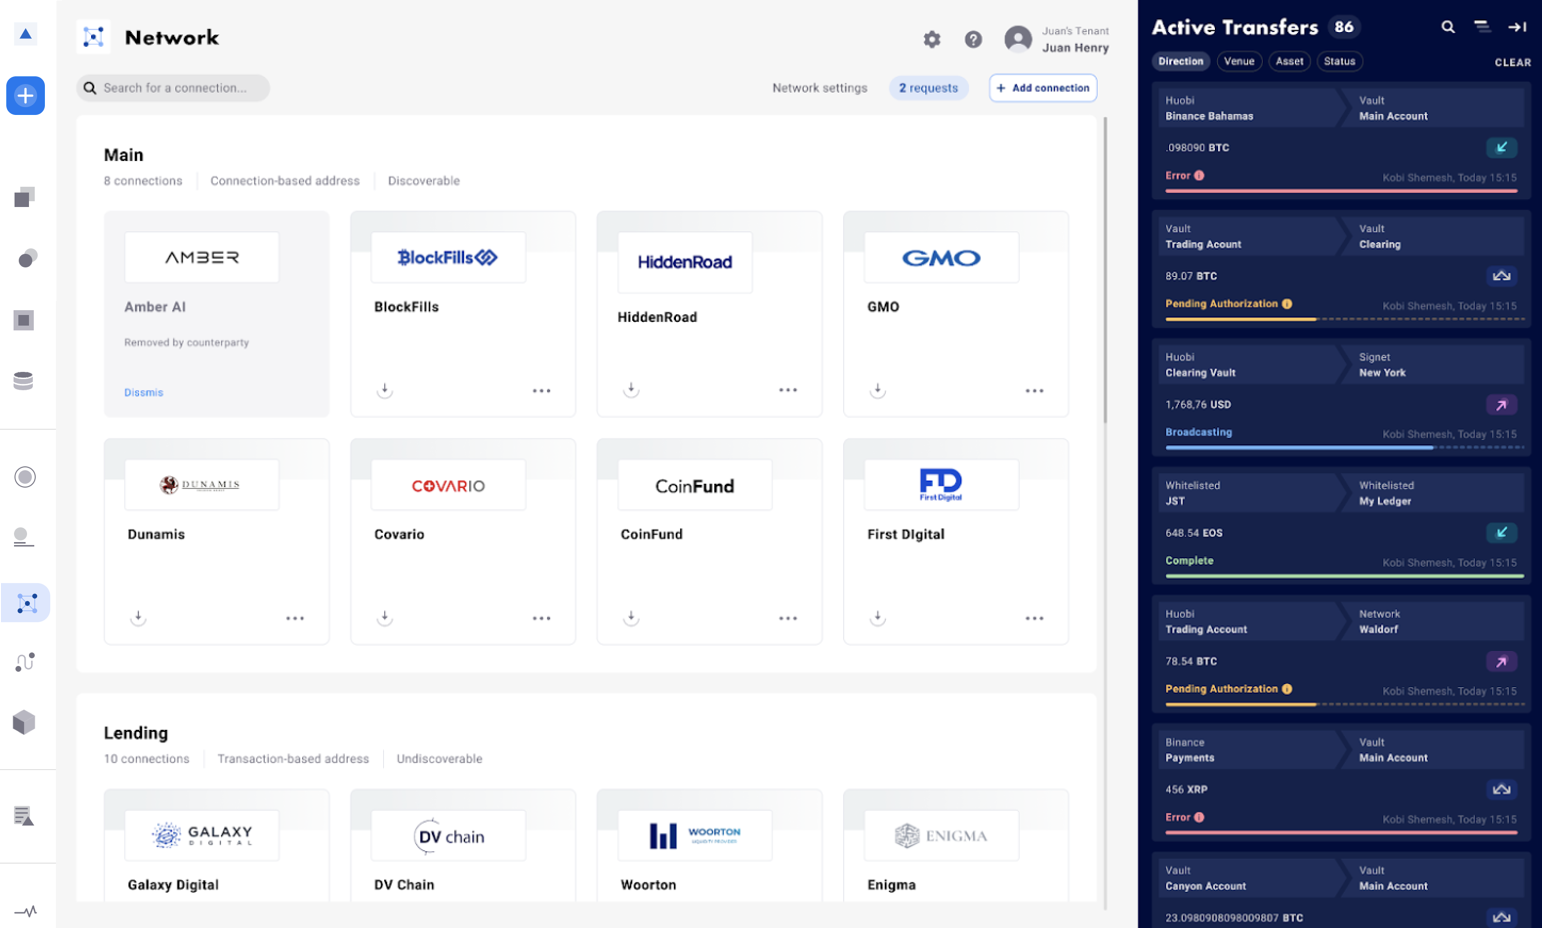Screen dimensions: 1544x928
Task: Click download icon on Dunamis card
Action: 138,618
